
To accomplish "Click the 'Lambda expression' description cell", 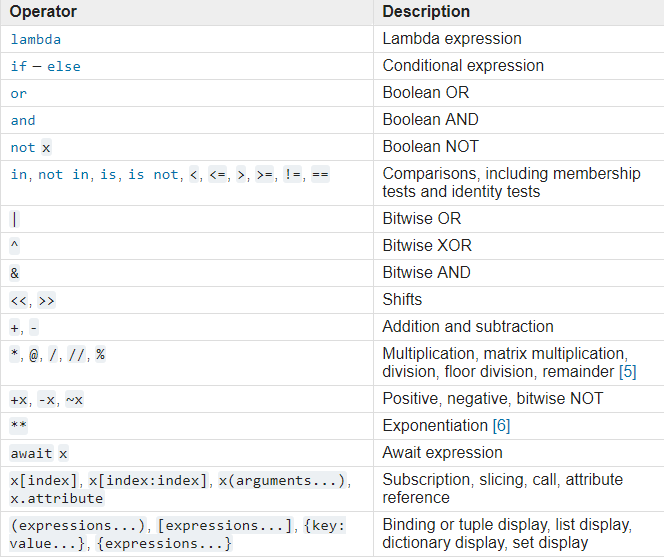I will click(452, 39).
